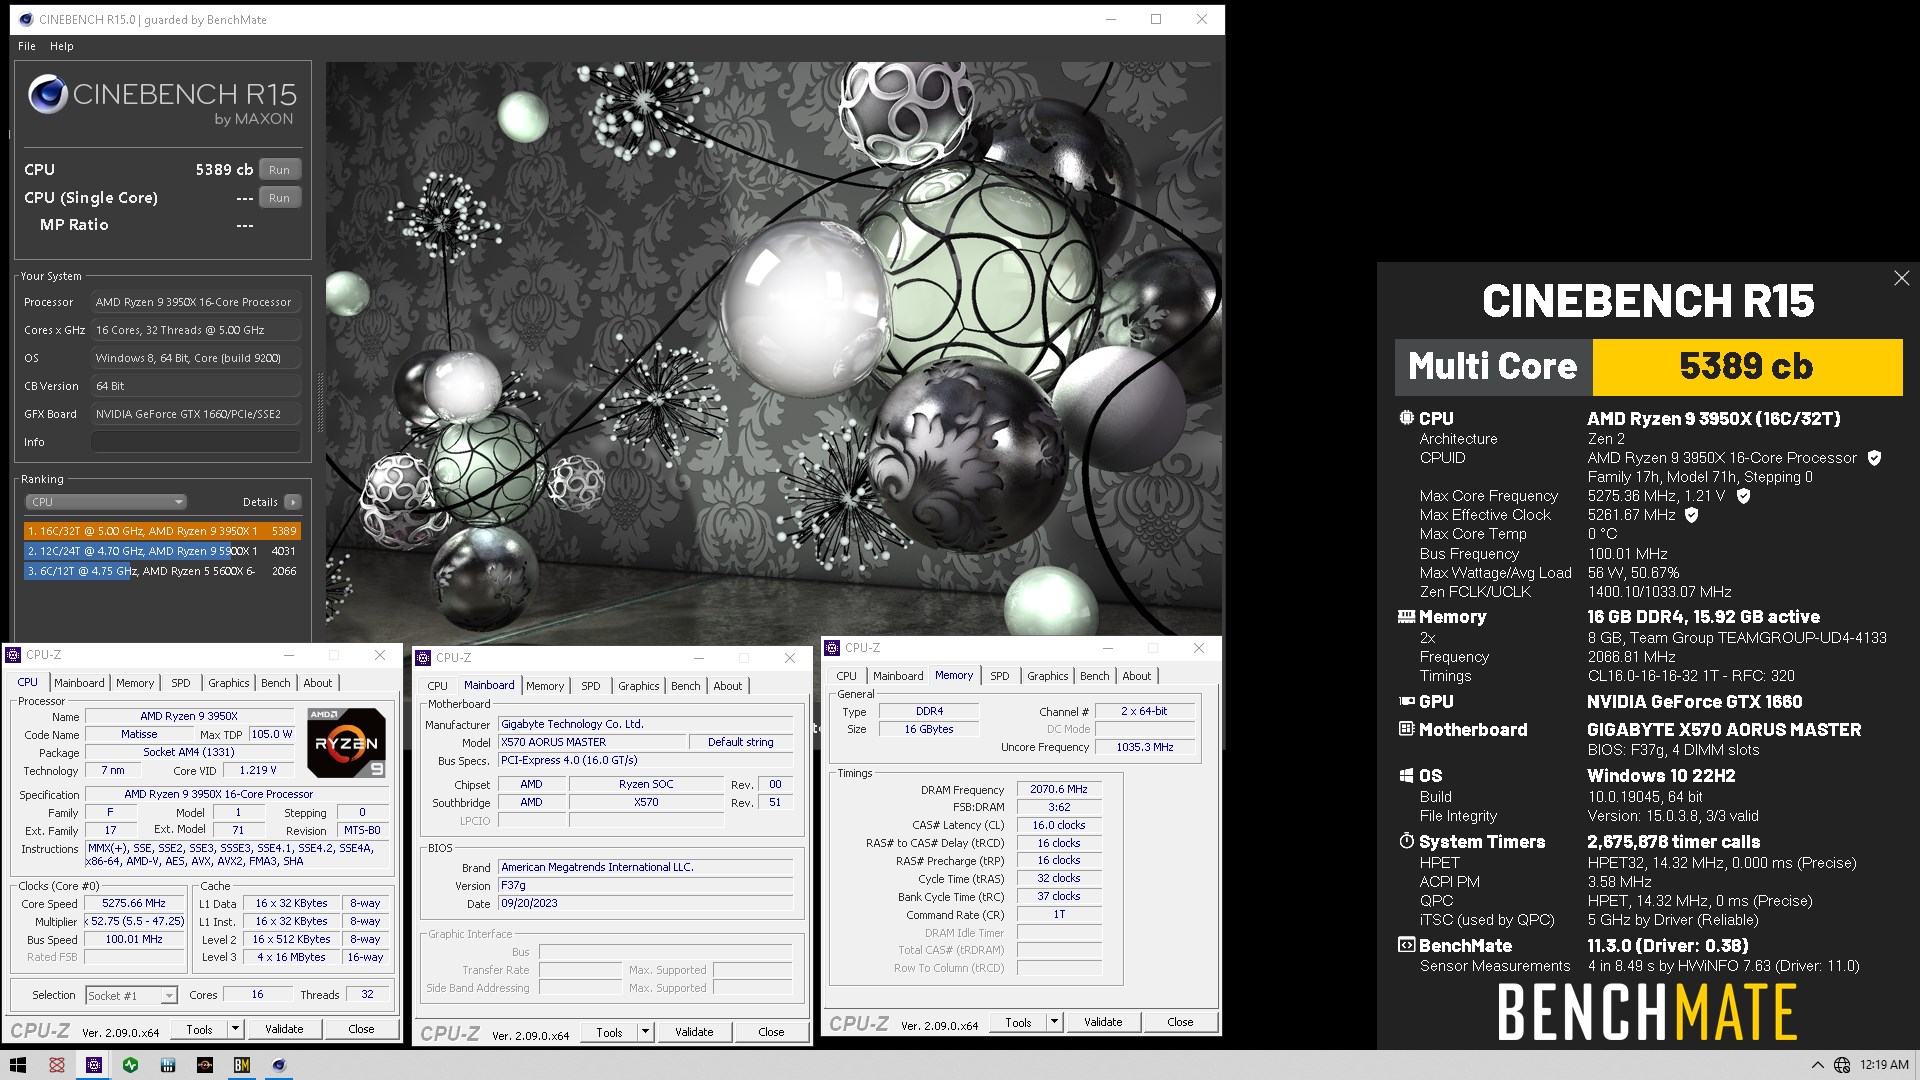Click Validate in CPU-Z CPU window

284,1029
